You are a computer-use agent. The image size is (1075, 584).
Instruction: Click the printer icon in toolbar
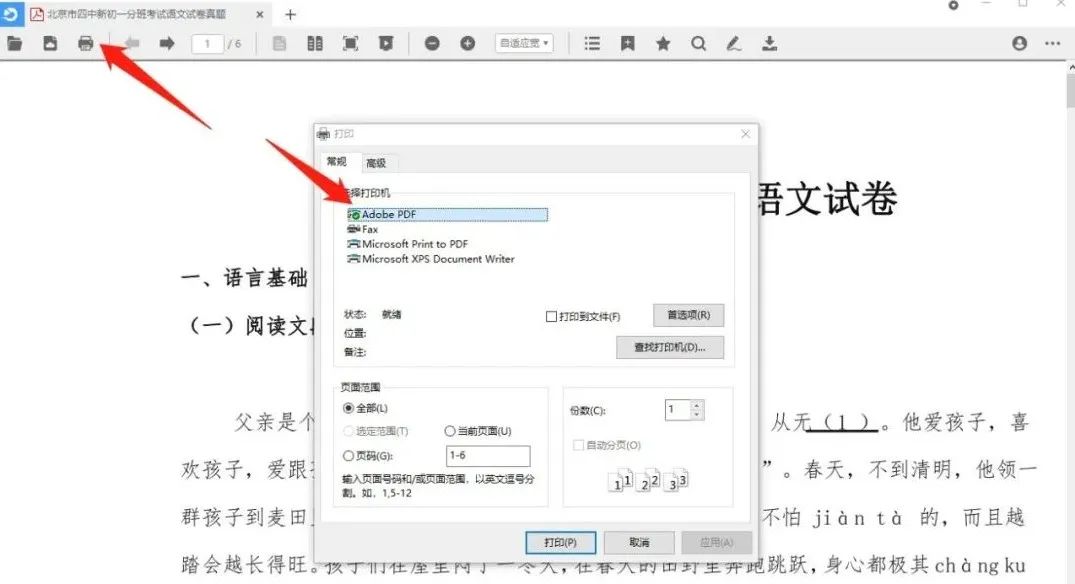(86, 44)
